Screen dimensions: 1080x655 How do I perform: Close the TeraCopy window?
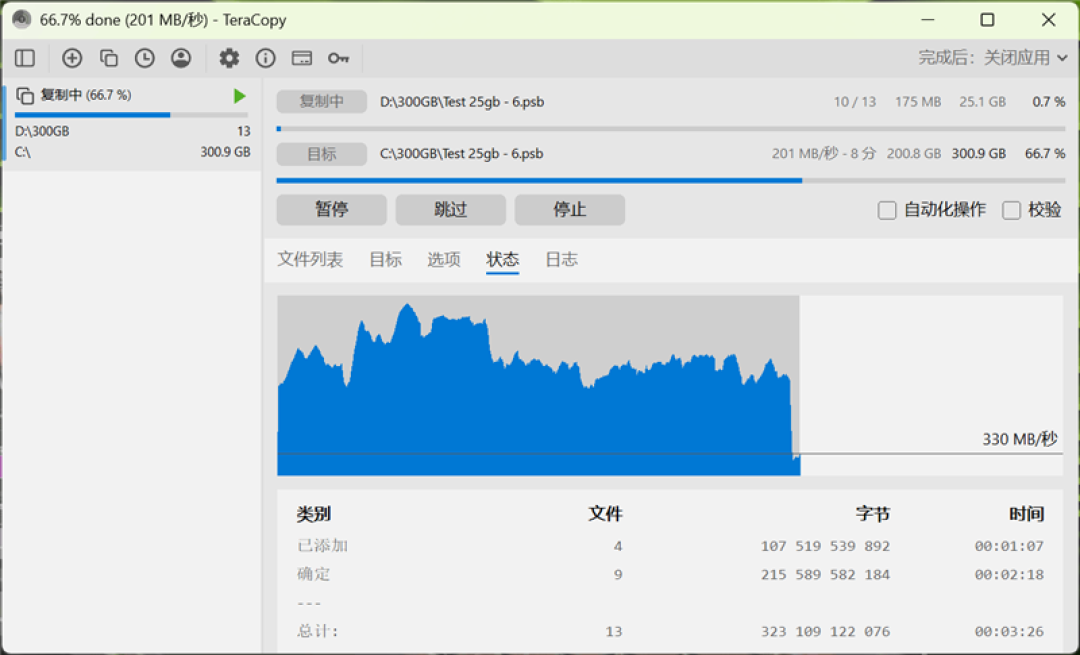coord(1048,19)
